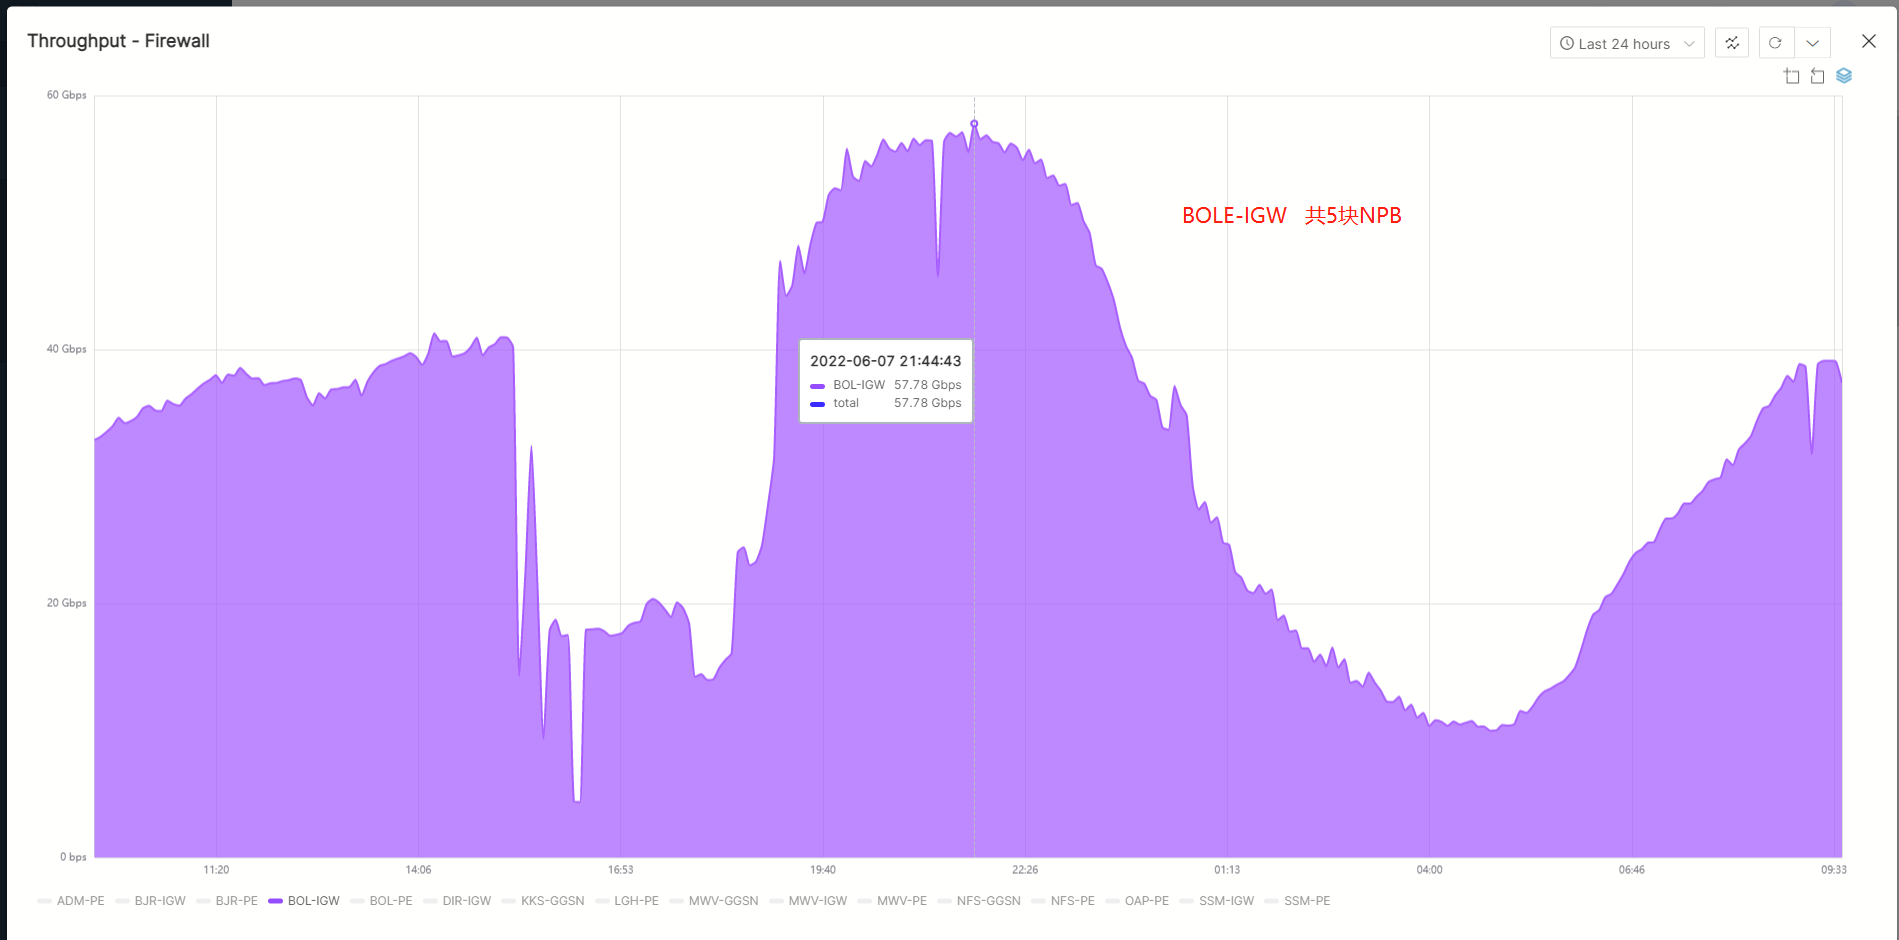The width and height of the screenshot is (1899, 940).
Task: Select the DIR-IGW legend entry
Action: coord(466,901)
